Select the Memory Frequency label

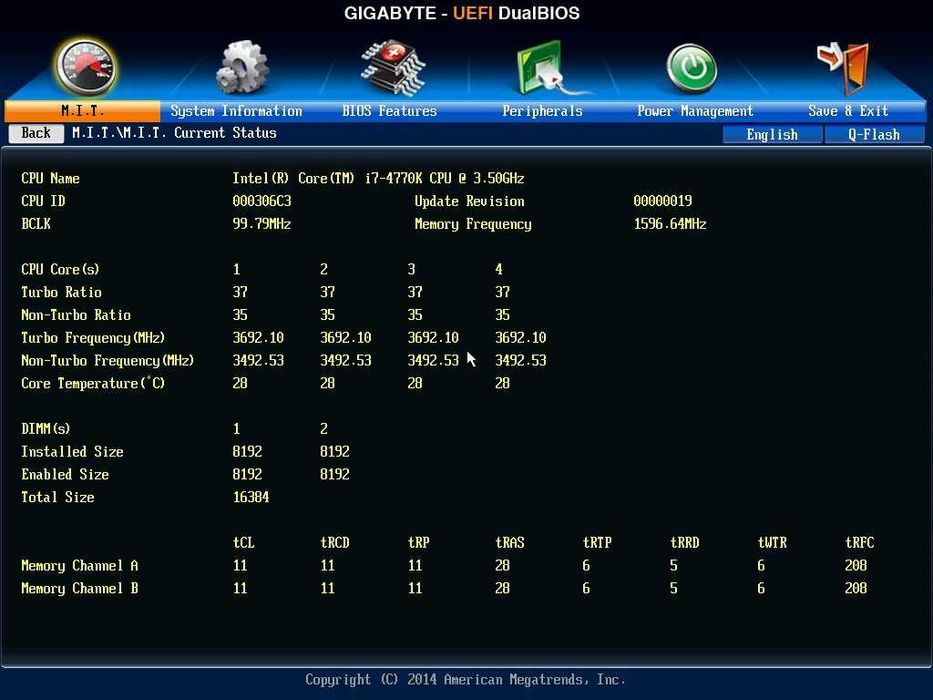[x=473, y=224]
